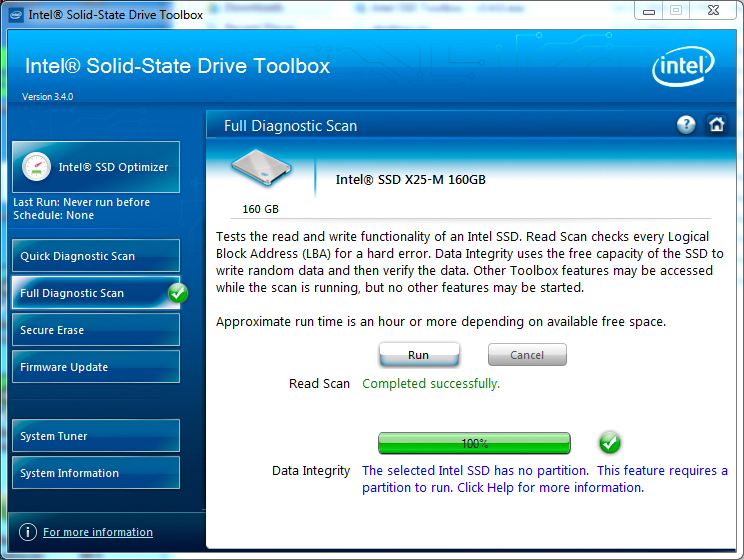Screen dimensions: 744x560
Task: Open System Information
Action: (96, 473)
